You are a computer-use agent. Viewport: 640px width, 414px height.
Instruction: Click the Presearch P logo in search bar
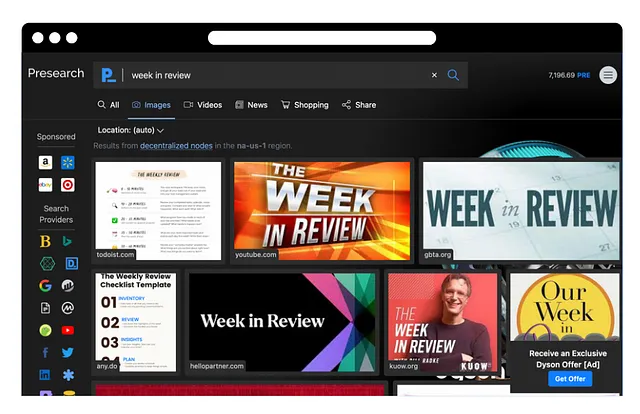[x=108, y=75]
